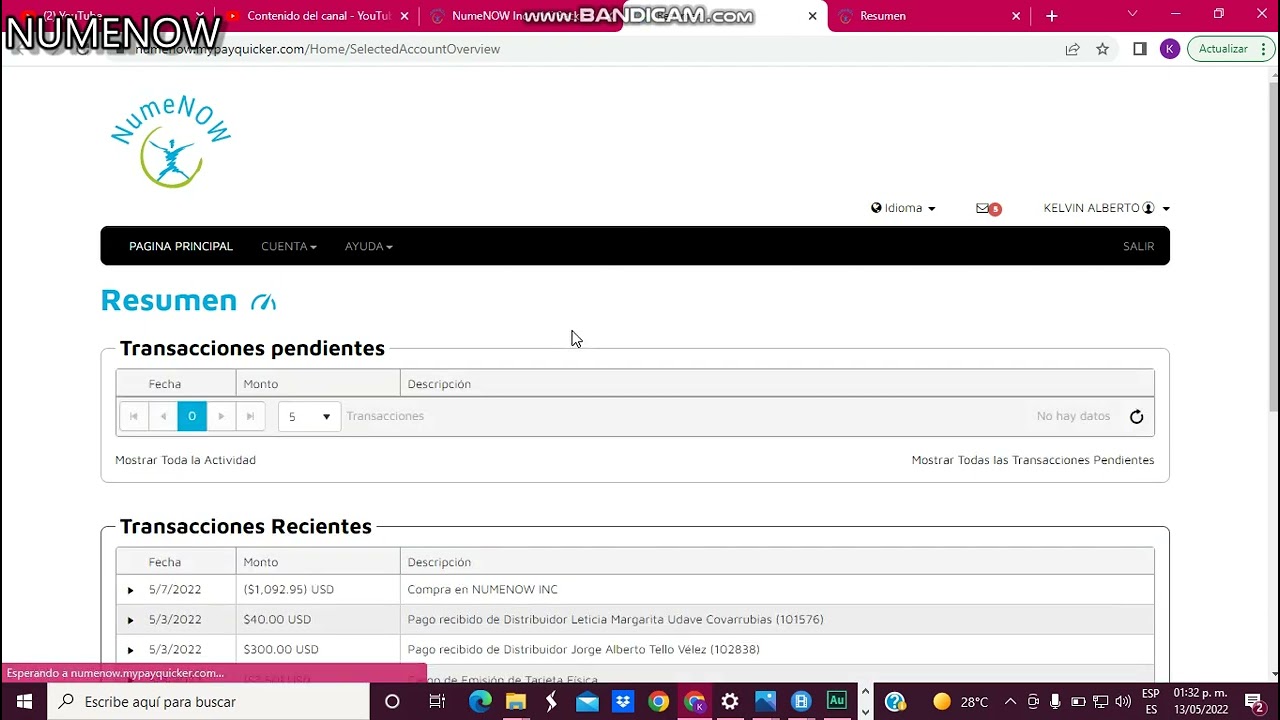This screenshot has width=1280, height=720.
Task: Click SALIR to log out
Action: tap(1138, 246)
